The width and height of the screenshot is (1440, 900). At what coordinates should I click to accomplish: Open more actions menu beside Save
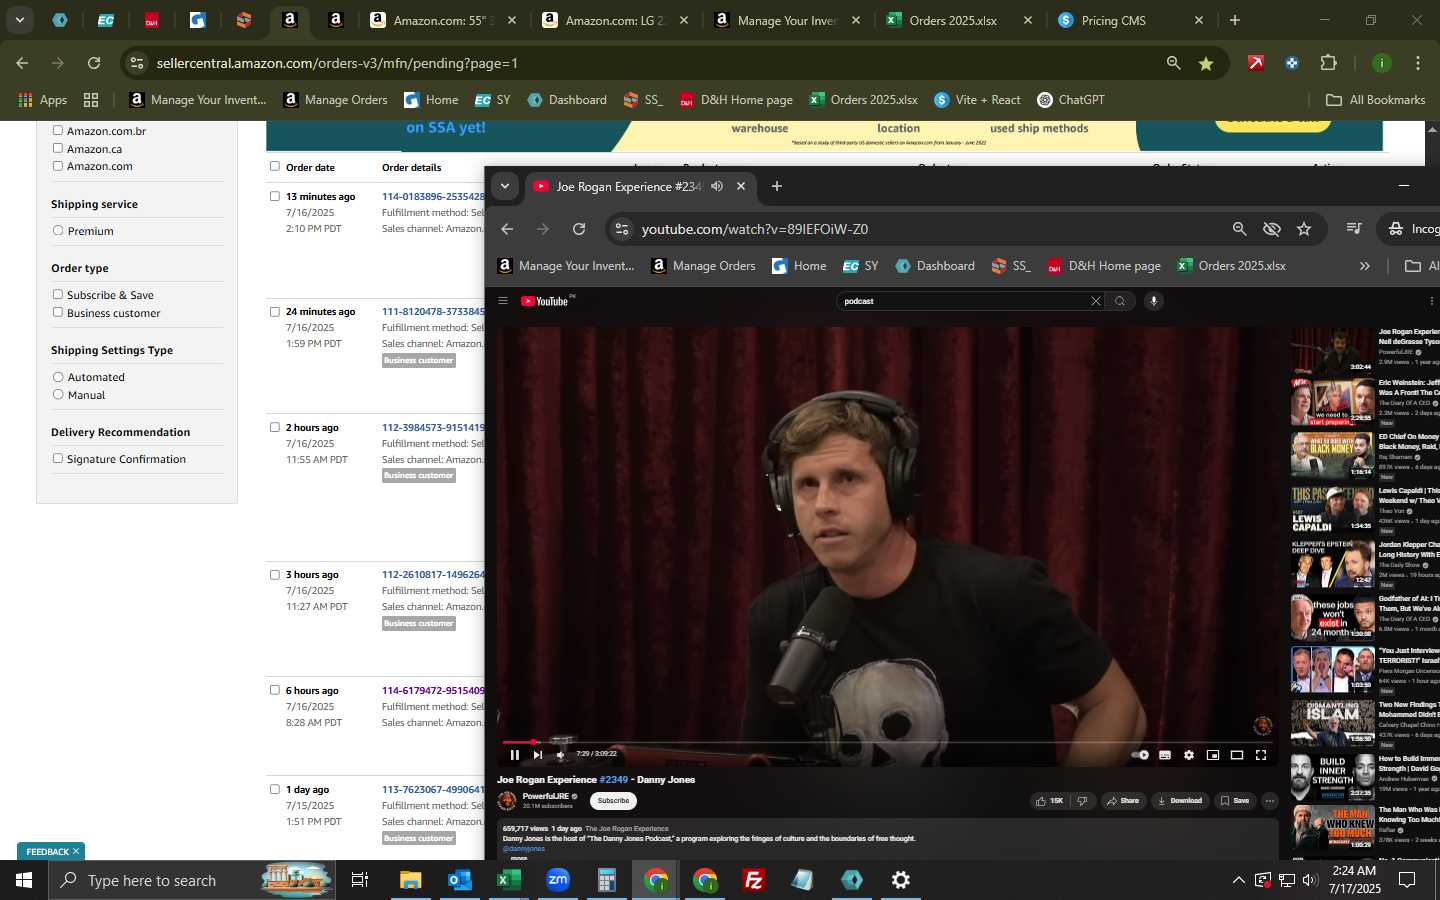coord(1270,801)
